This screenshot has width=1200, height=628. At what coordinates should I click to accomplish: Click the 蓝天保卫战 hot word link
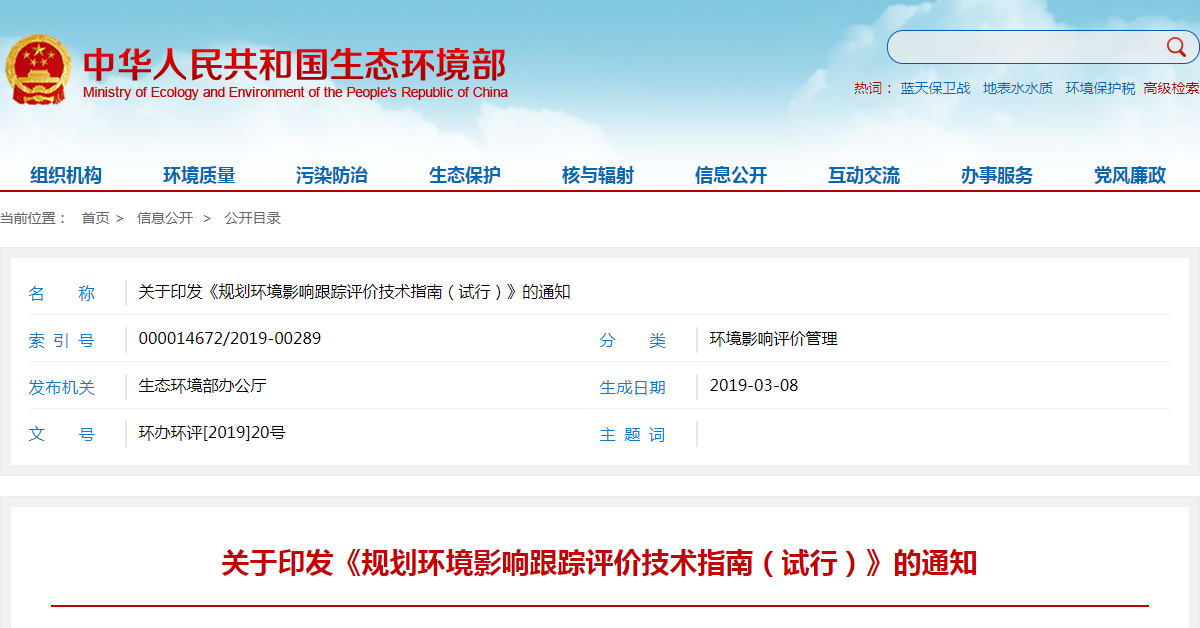938,88
